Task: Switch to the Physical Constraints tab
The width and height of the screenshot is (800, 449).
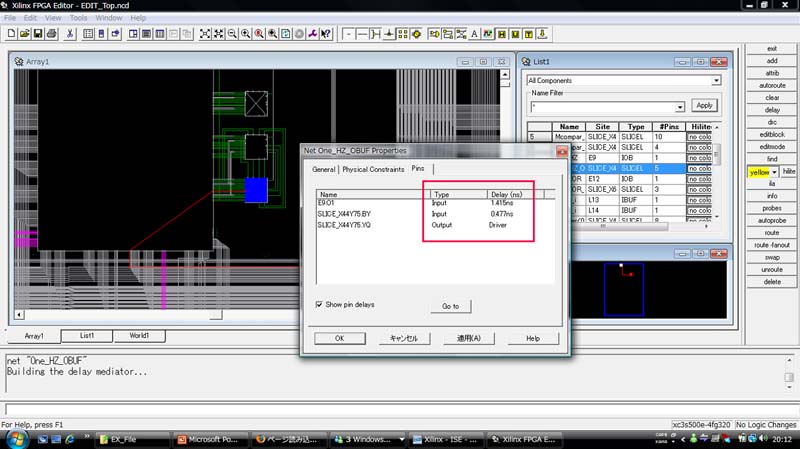Action: pyautogui.click(x=373, y=169)
